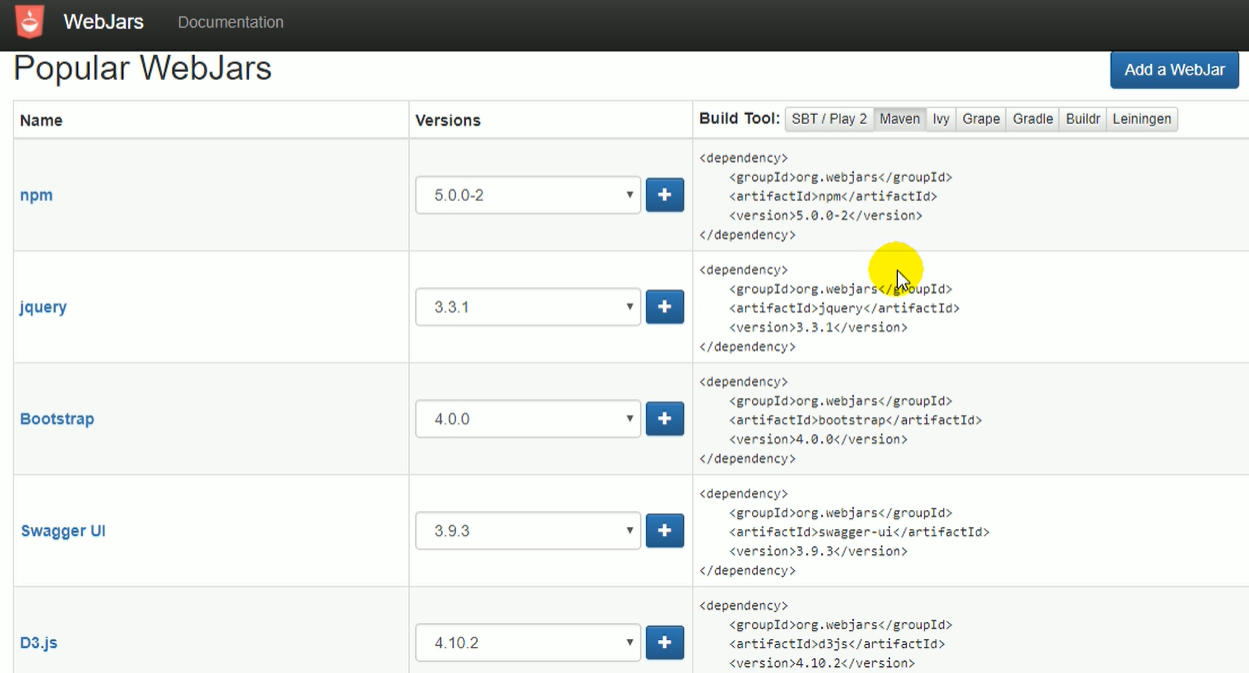Click the plus button in Bootstrap row
Screen dimensions: 1249x673
coord(665,419)
